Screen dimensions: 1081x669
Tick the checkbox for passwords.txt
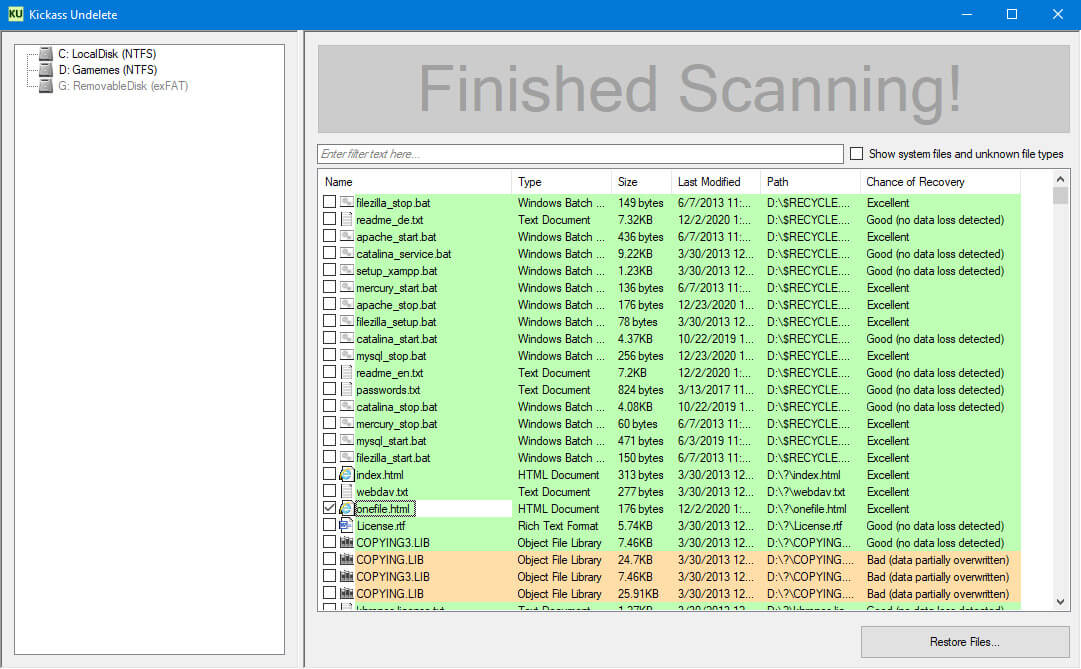pyautogui.click(x=330, y=390)
